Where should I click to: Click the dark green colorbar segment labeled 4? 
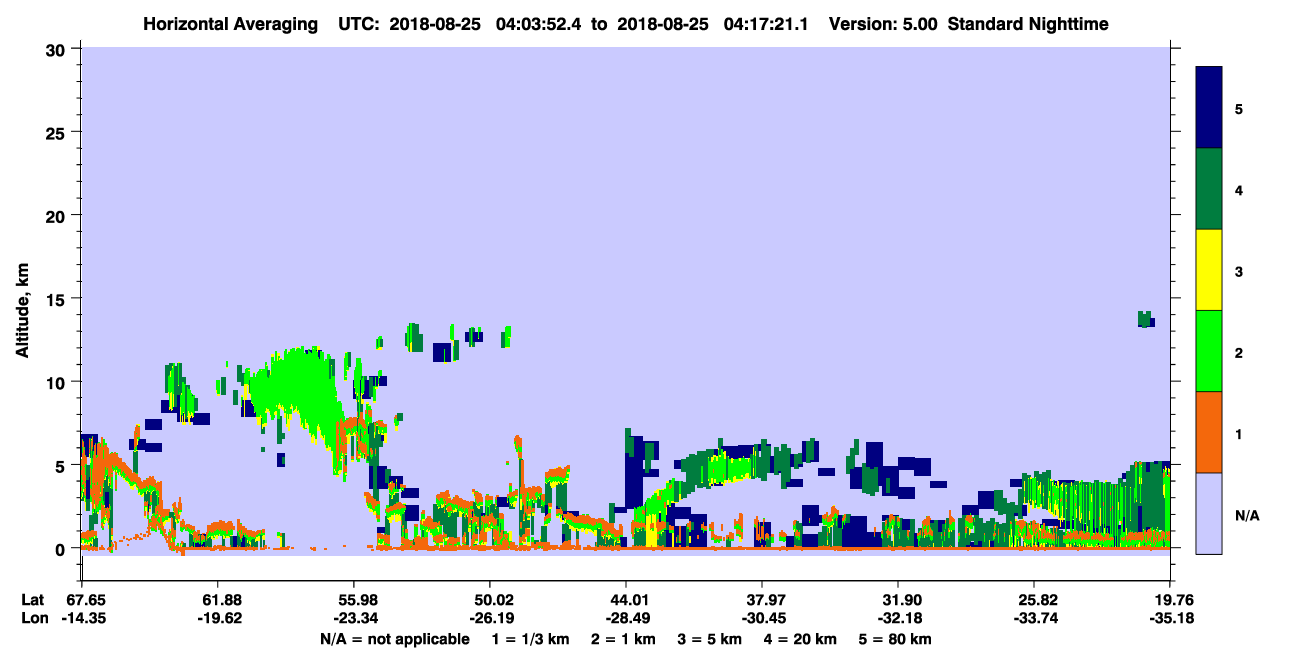tap(1209, 189)
